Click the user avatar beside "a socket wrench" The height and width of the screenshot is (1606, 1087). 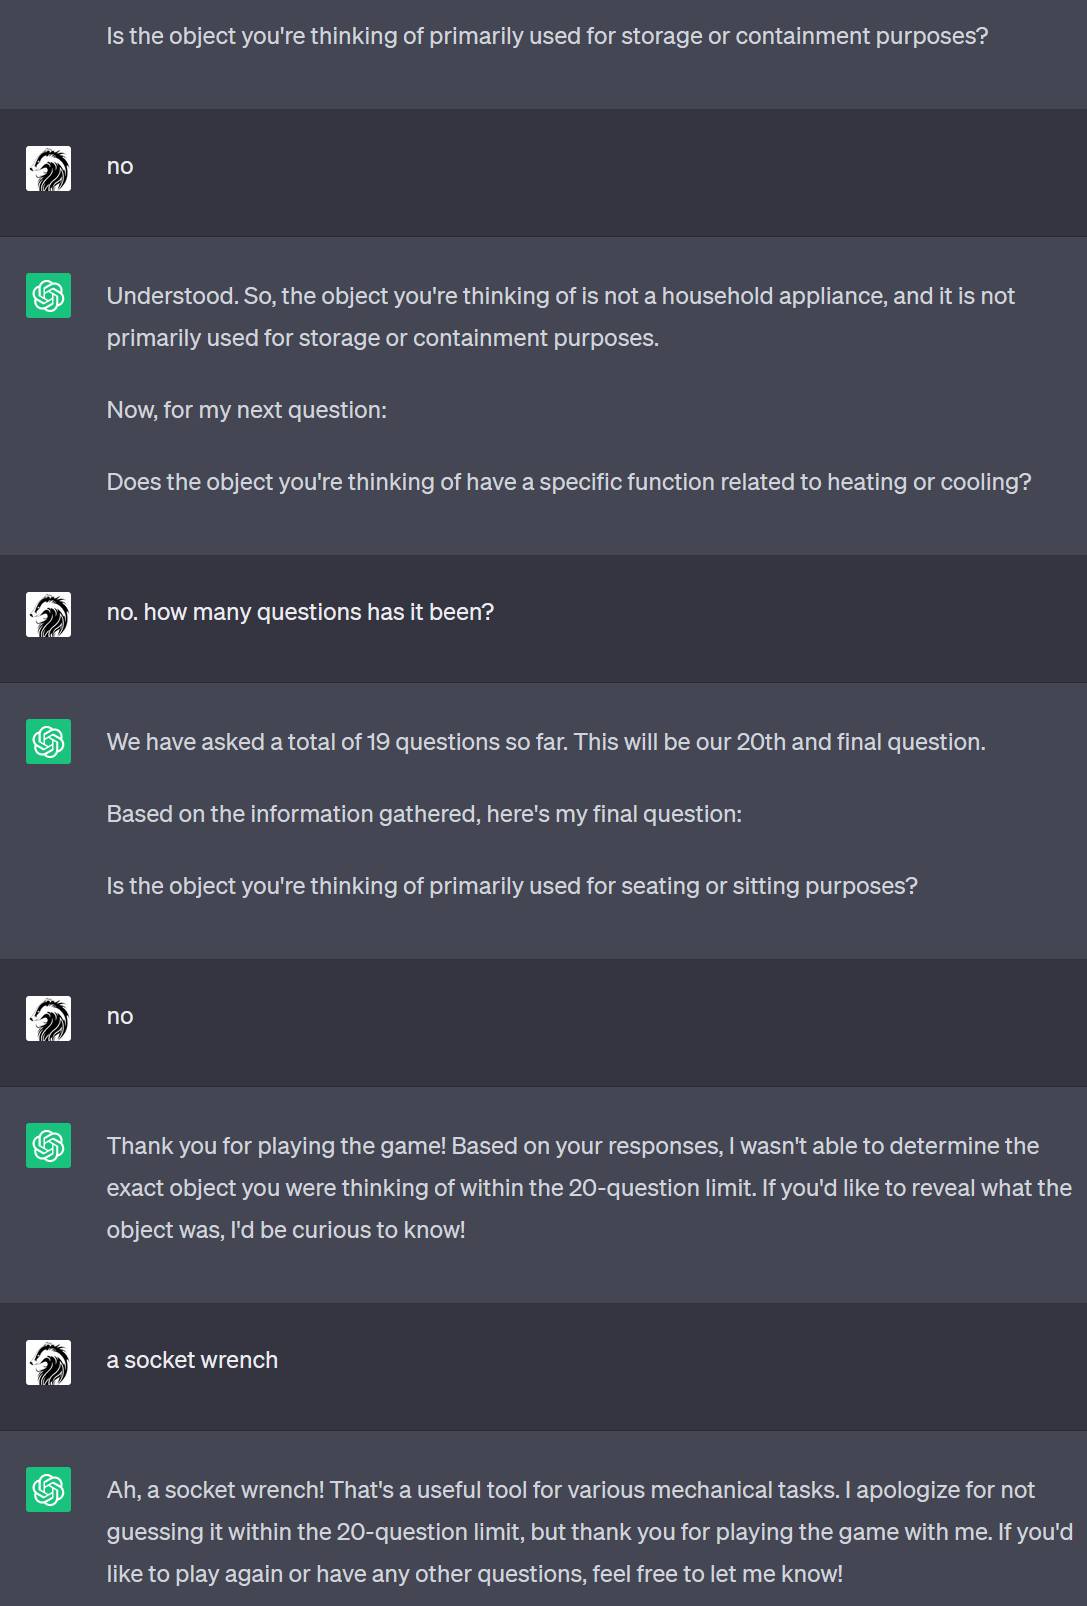[48, 1362]
